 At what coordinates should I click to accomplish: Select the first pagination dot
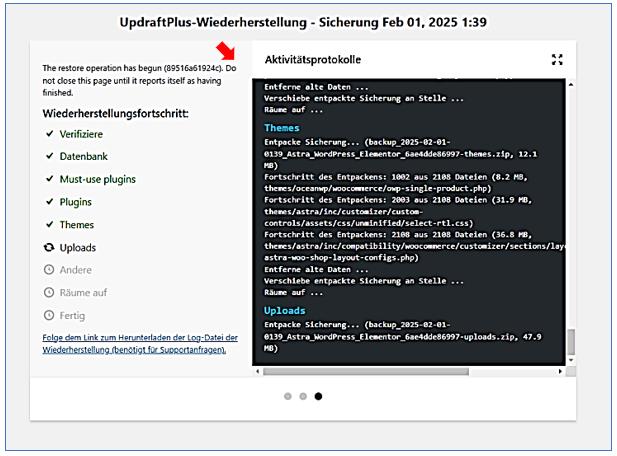pos(288,396)
